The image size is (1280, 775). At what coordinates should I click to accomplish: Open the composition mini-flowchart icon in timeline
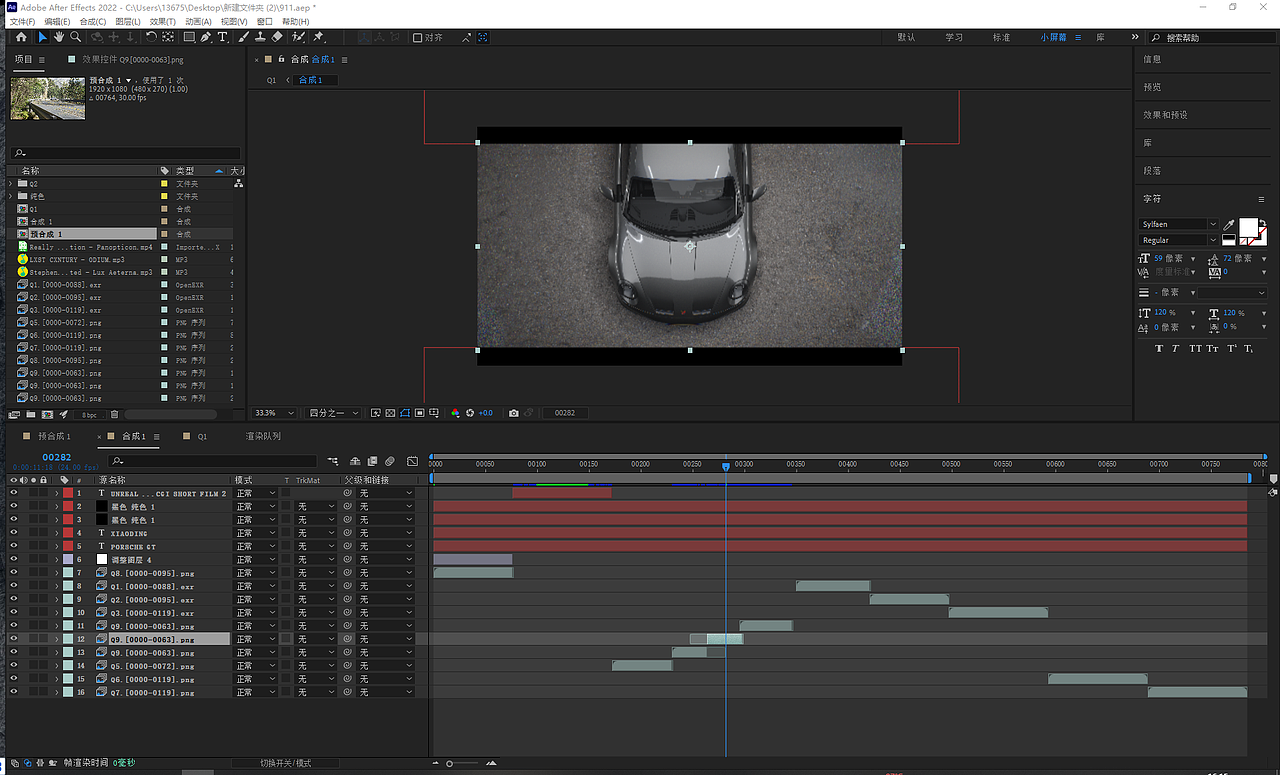[333, 461]
